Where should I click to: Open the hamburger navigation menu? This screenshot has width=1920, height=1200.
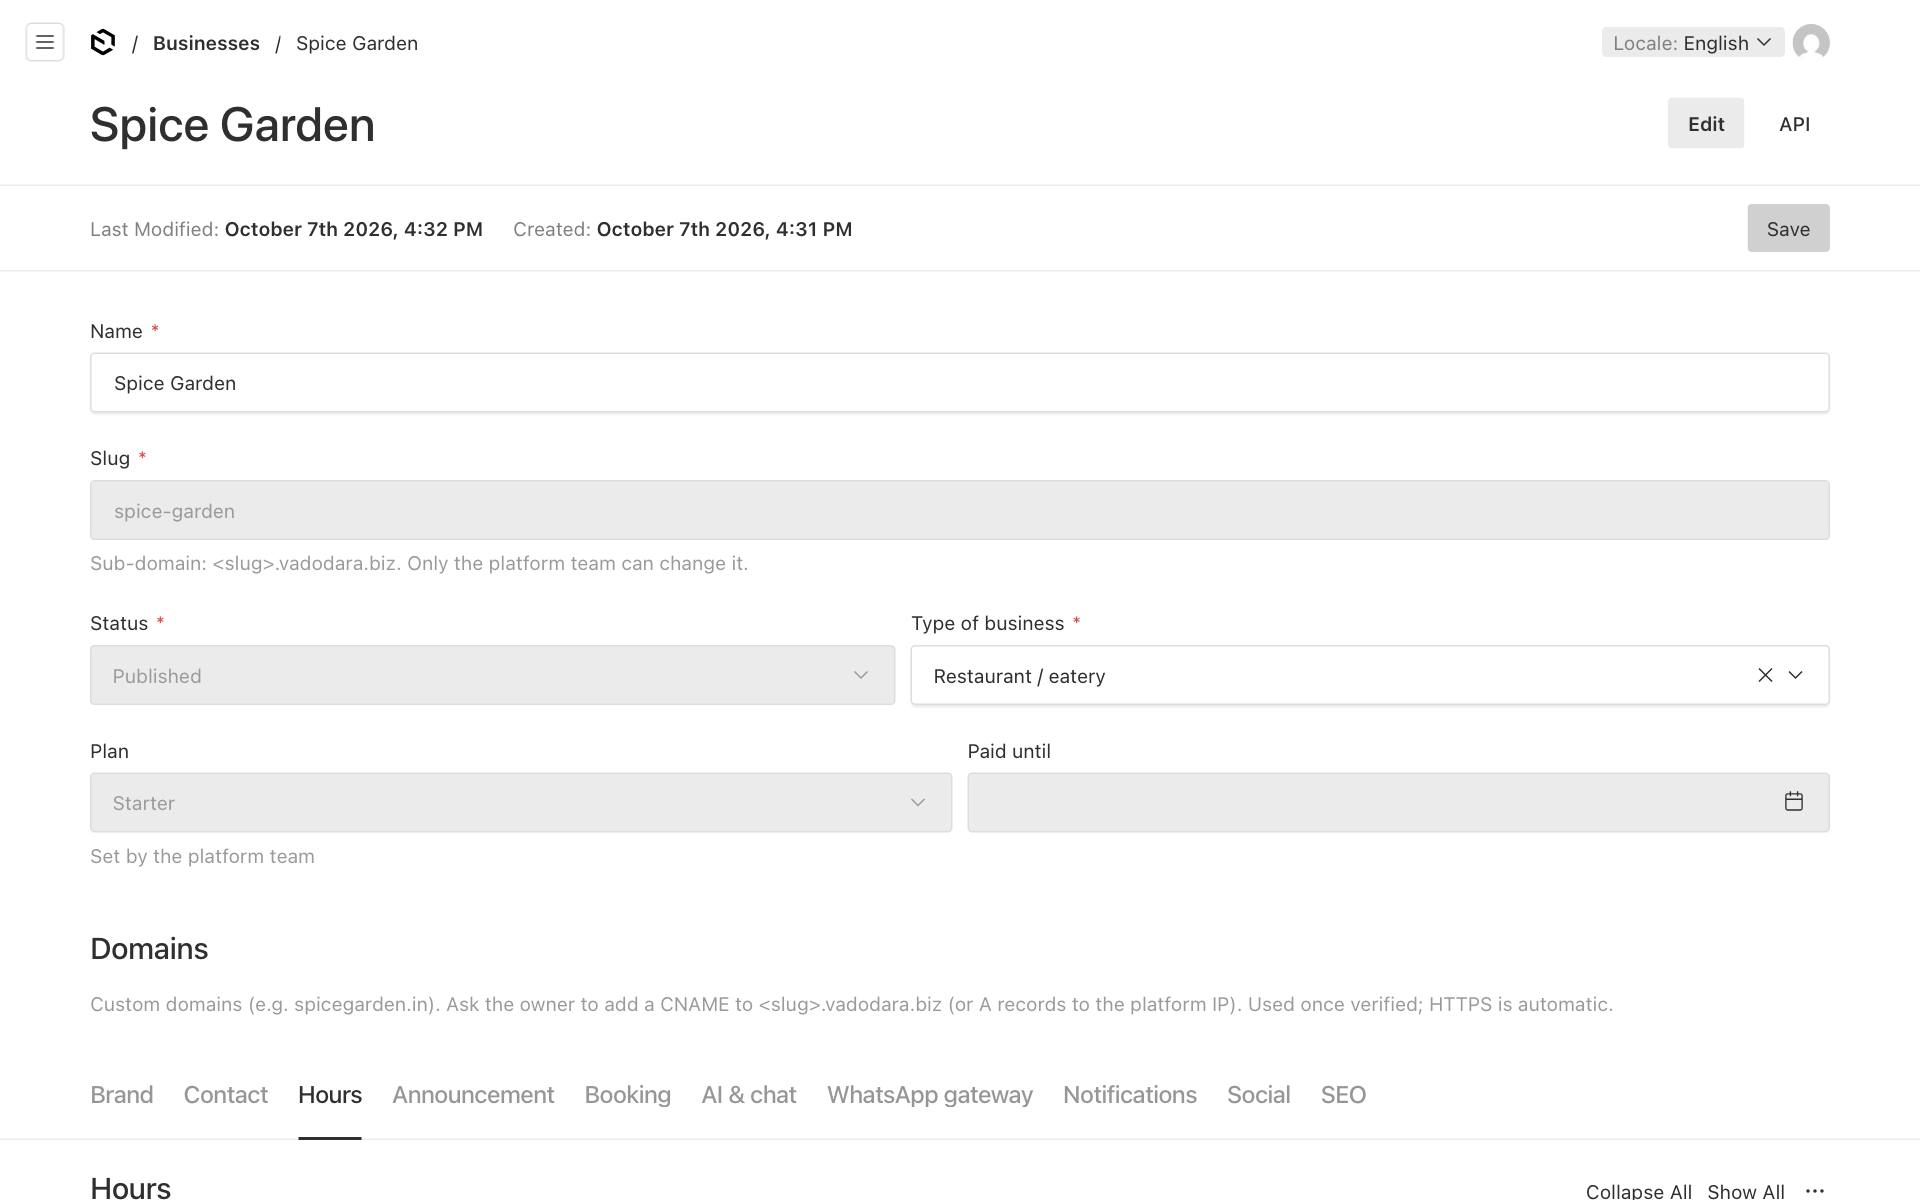[x=45, y=42]
